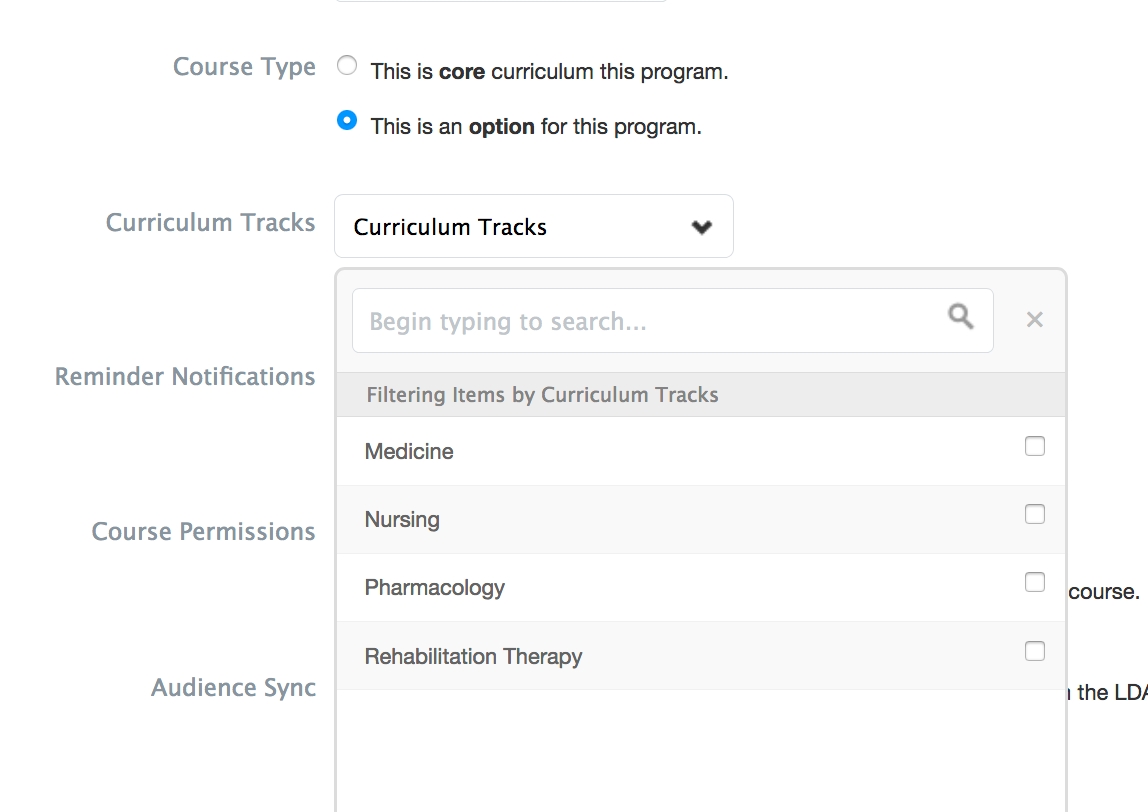The width and height of the screenshot is (1148, 812).
Task: Select the option for this program radio
Action: click(x=347, y=121)
